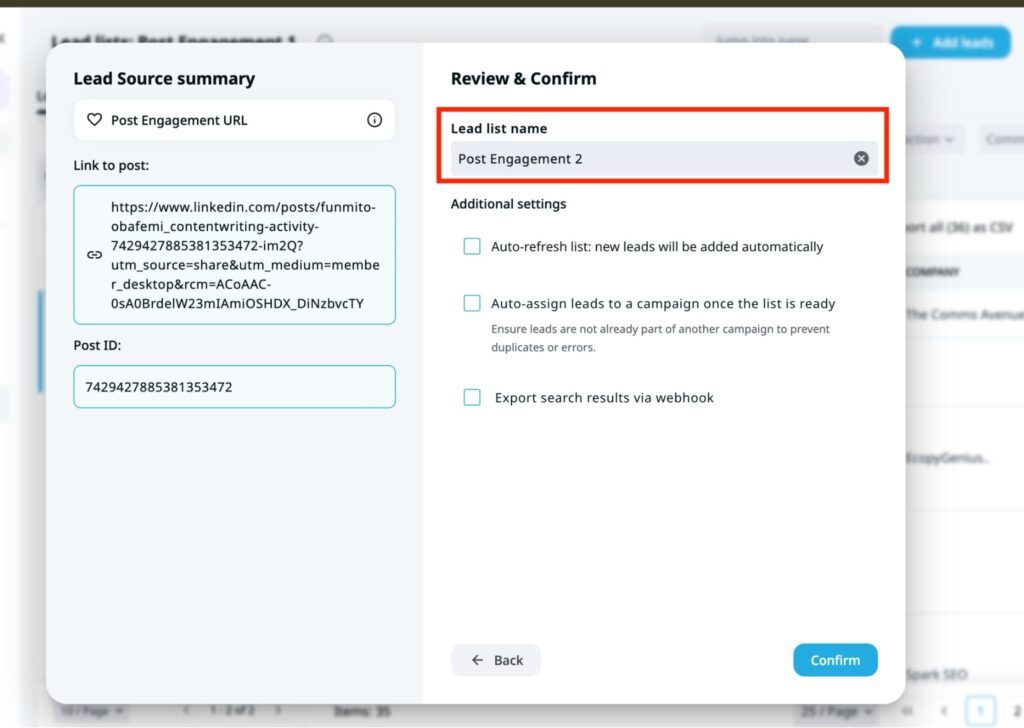Clear the Lead list name field

[x=861, y=159]
